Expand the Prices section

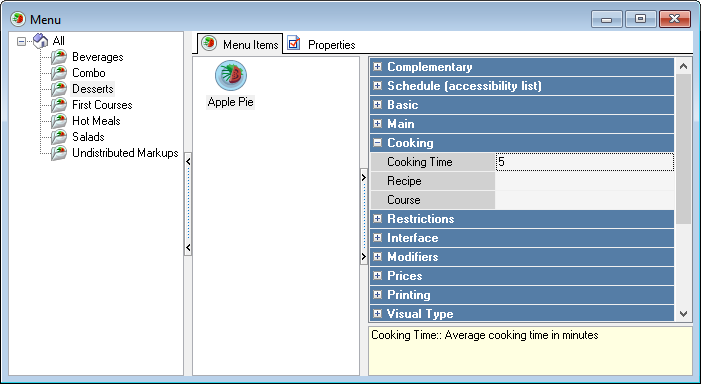pos(378,275)
